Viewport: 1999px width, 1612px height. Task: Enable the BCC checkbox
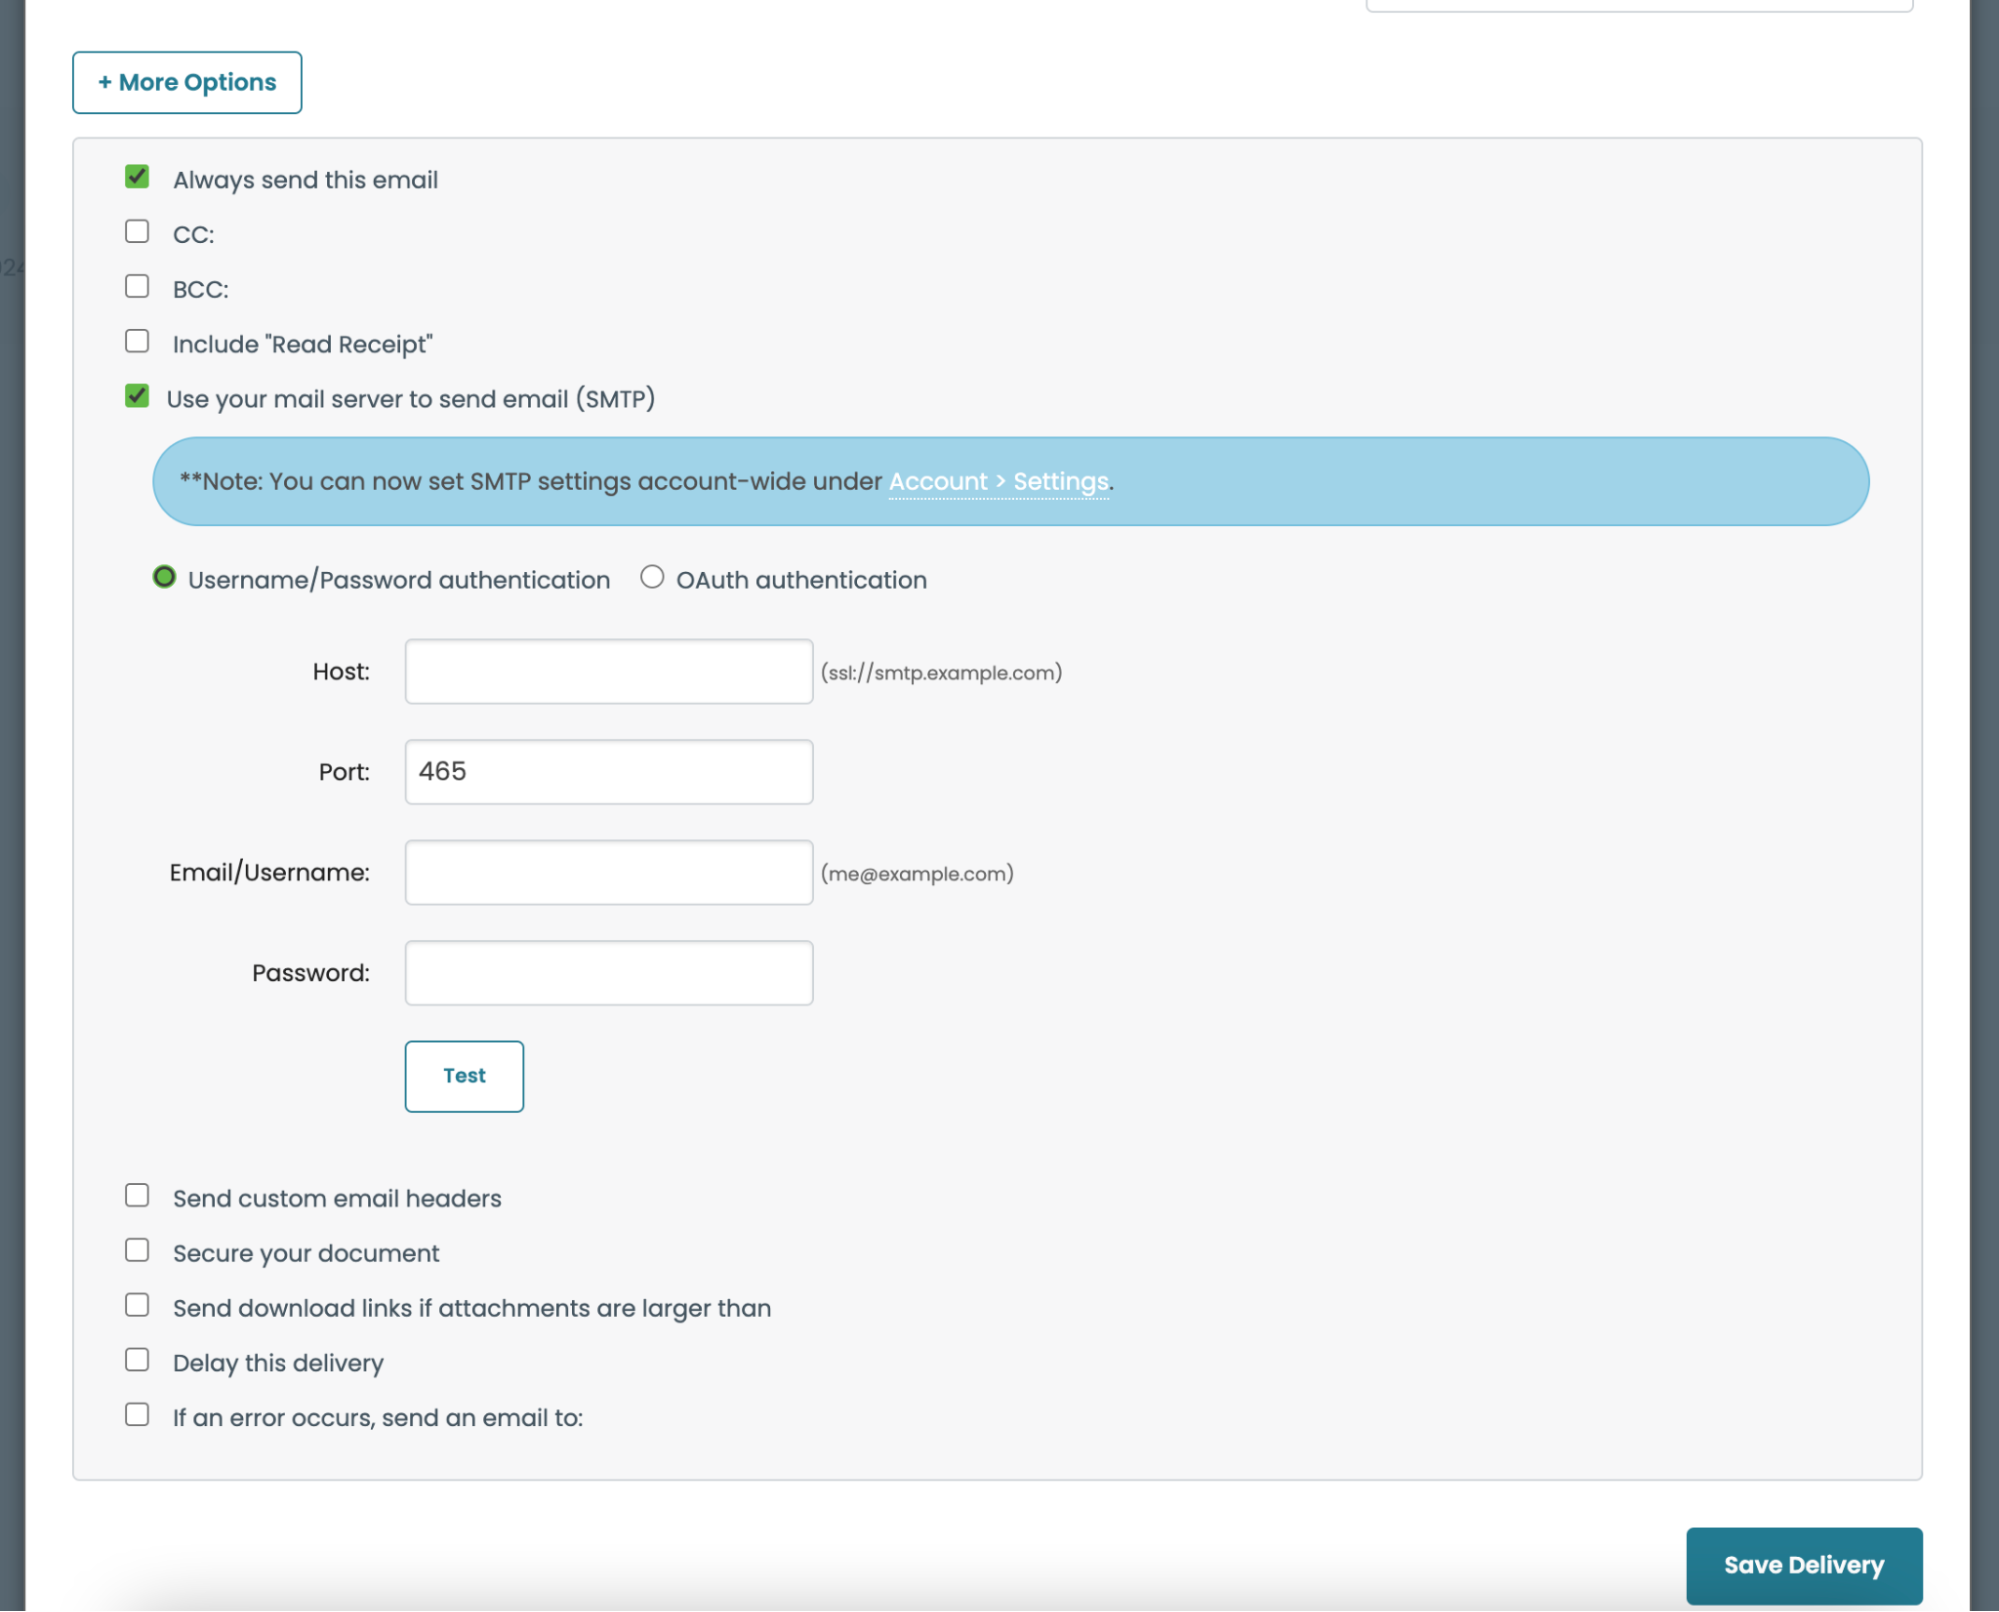pos(137,287)
